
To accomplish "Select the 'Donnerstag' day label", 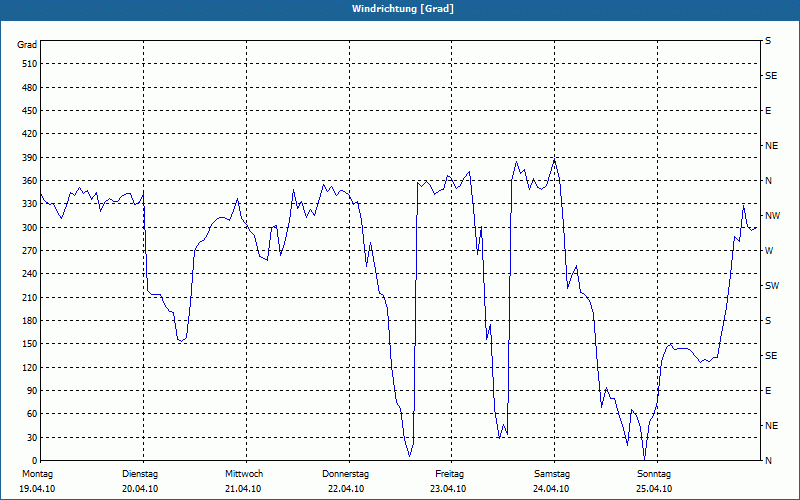I will pos(345,474).
